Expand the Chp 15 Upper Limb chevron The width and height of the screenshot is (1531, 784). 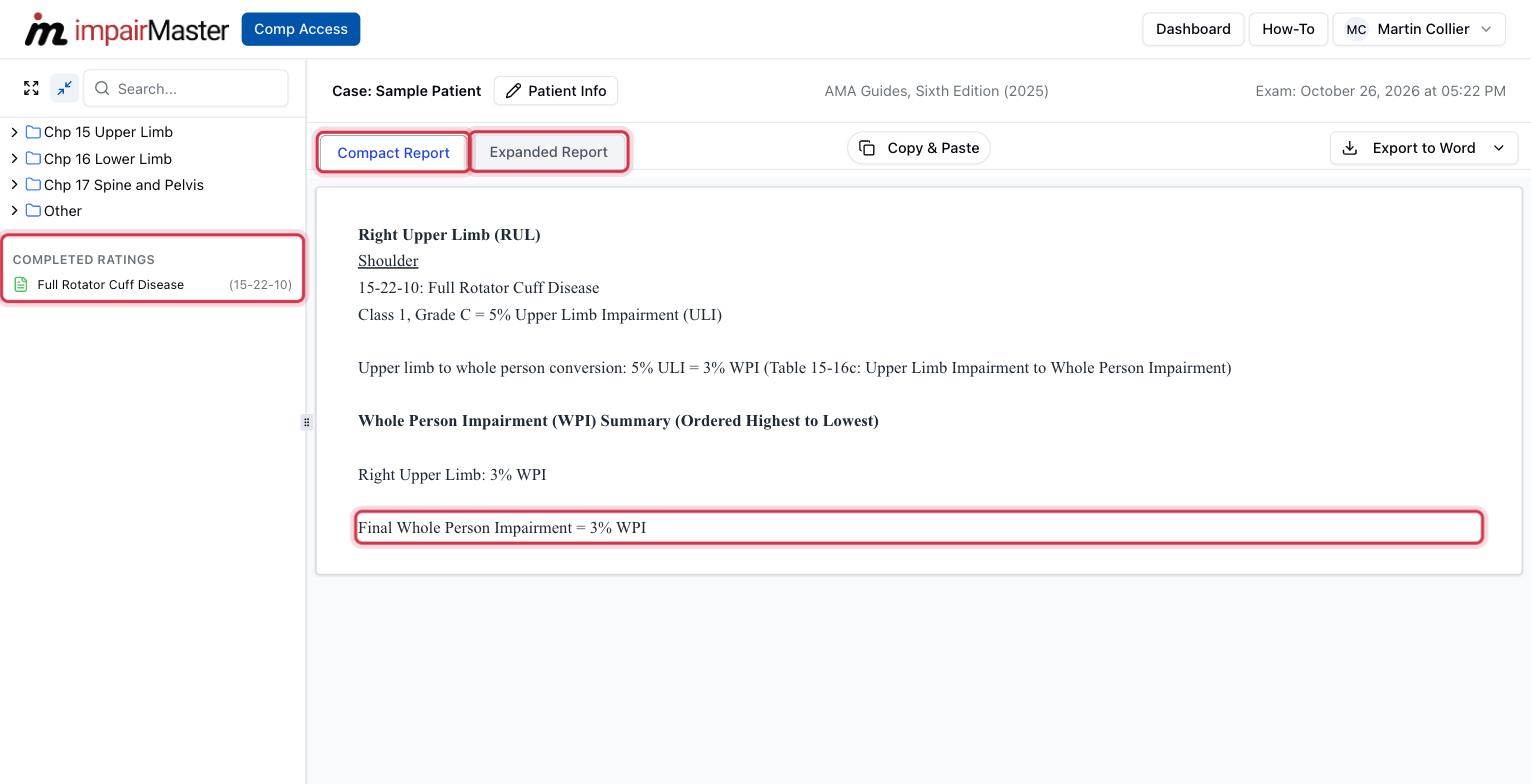pos(14,132)
